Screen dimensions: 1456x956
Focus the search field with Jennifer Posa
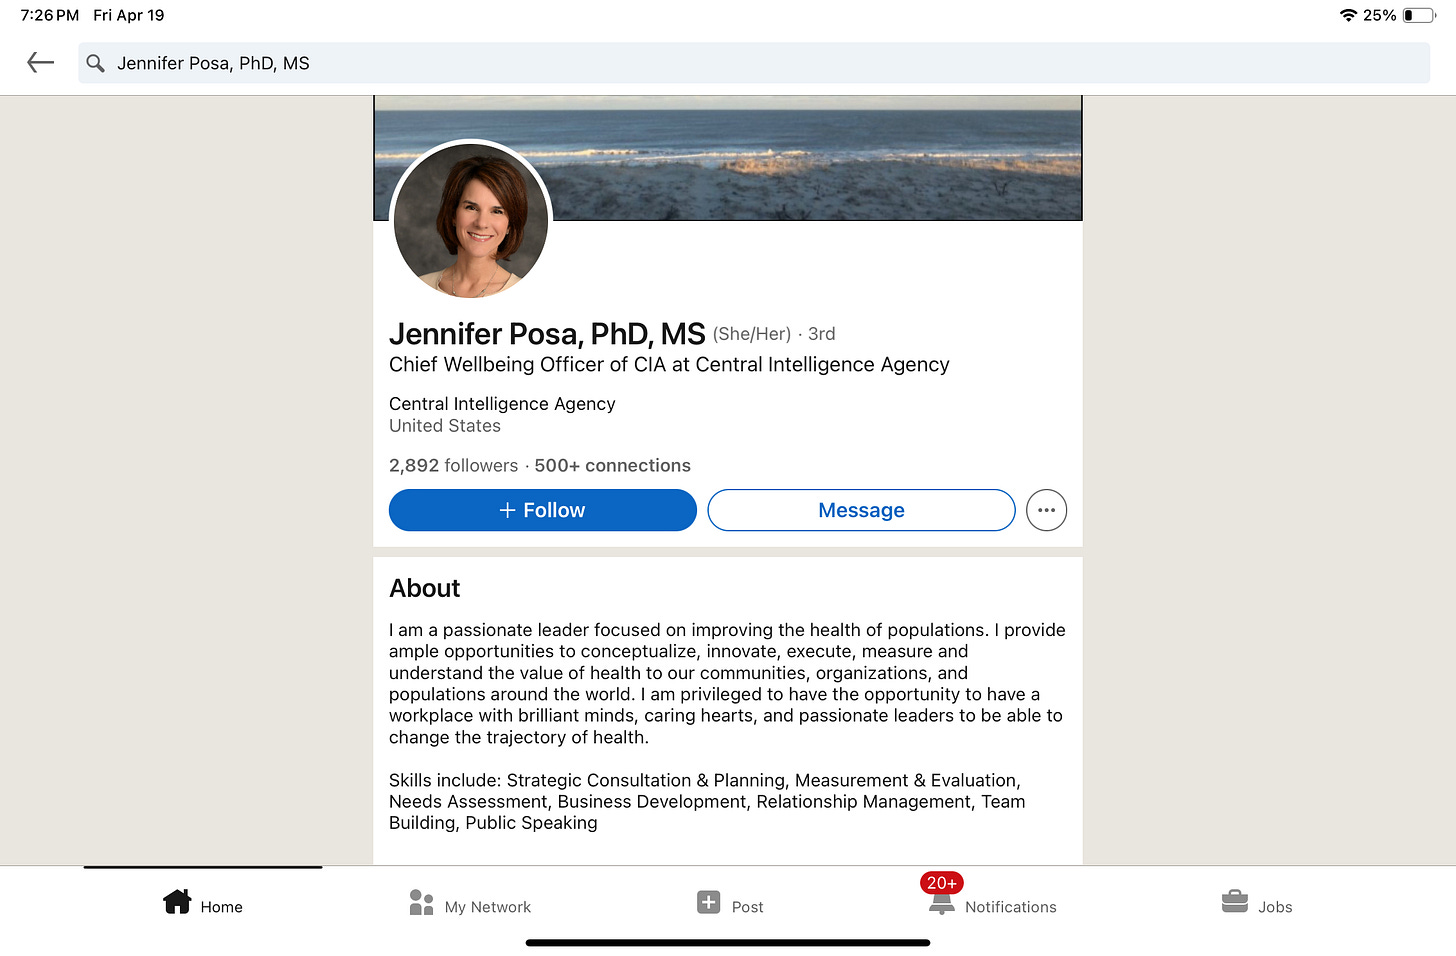(x=754, y=63)
